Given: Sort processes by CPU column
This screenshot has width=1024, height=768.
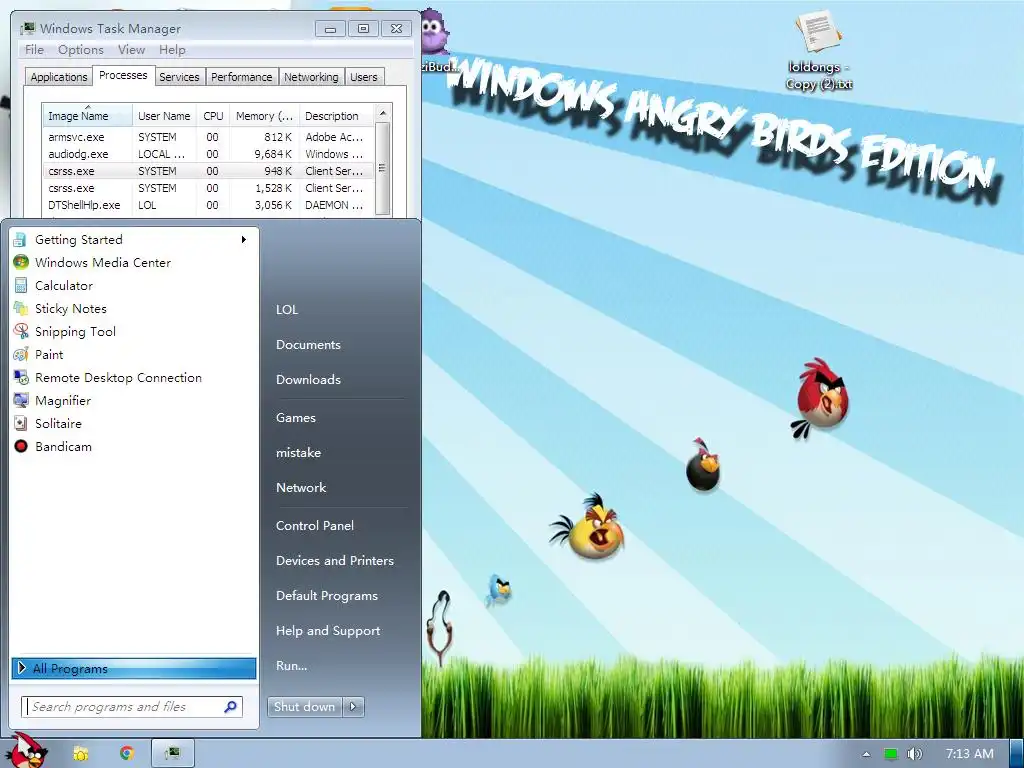Looking at the screenshot, I should pyautogui.click(x=213, y=116).
